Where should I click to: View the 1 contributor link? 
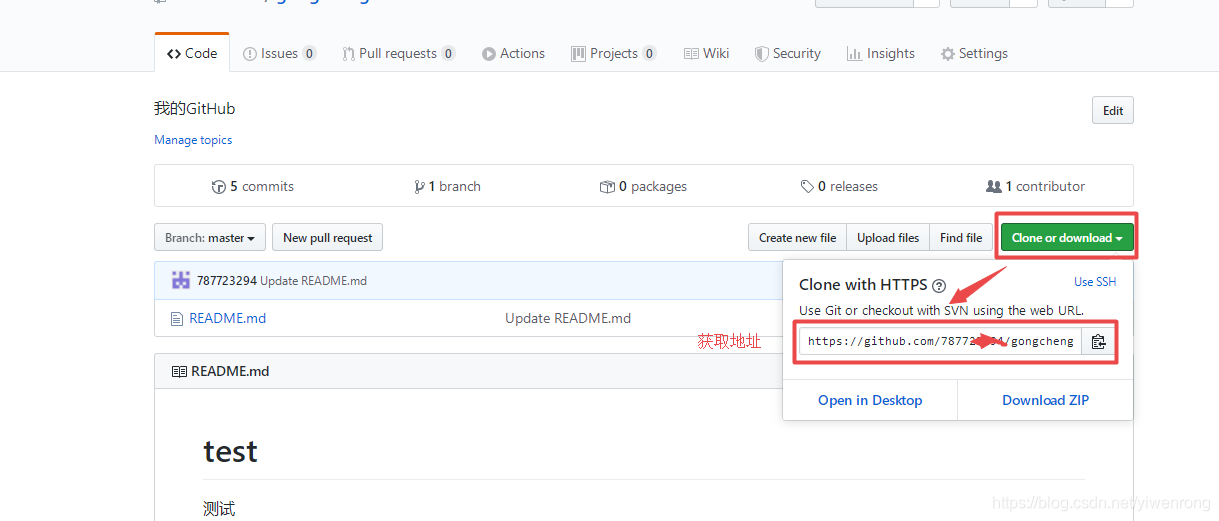coord(1035,186)
